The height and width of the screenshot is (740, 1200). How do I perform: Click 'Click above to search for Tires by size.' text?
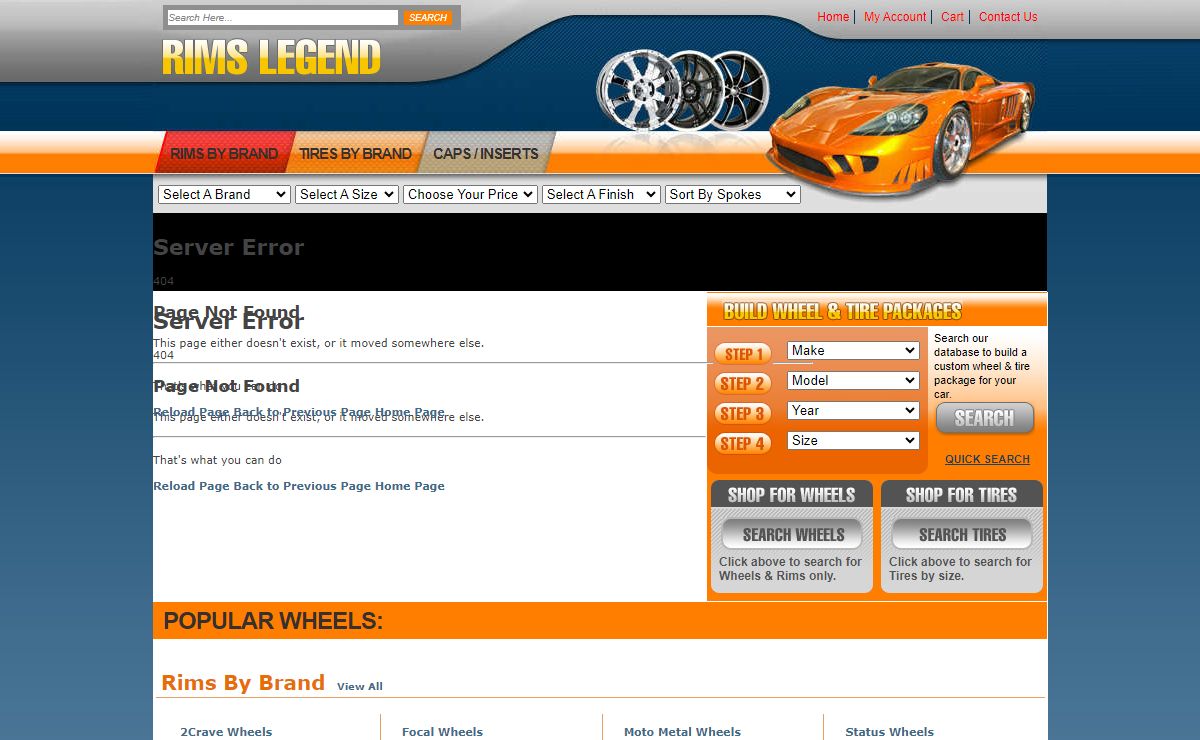[960, 569]
